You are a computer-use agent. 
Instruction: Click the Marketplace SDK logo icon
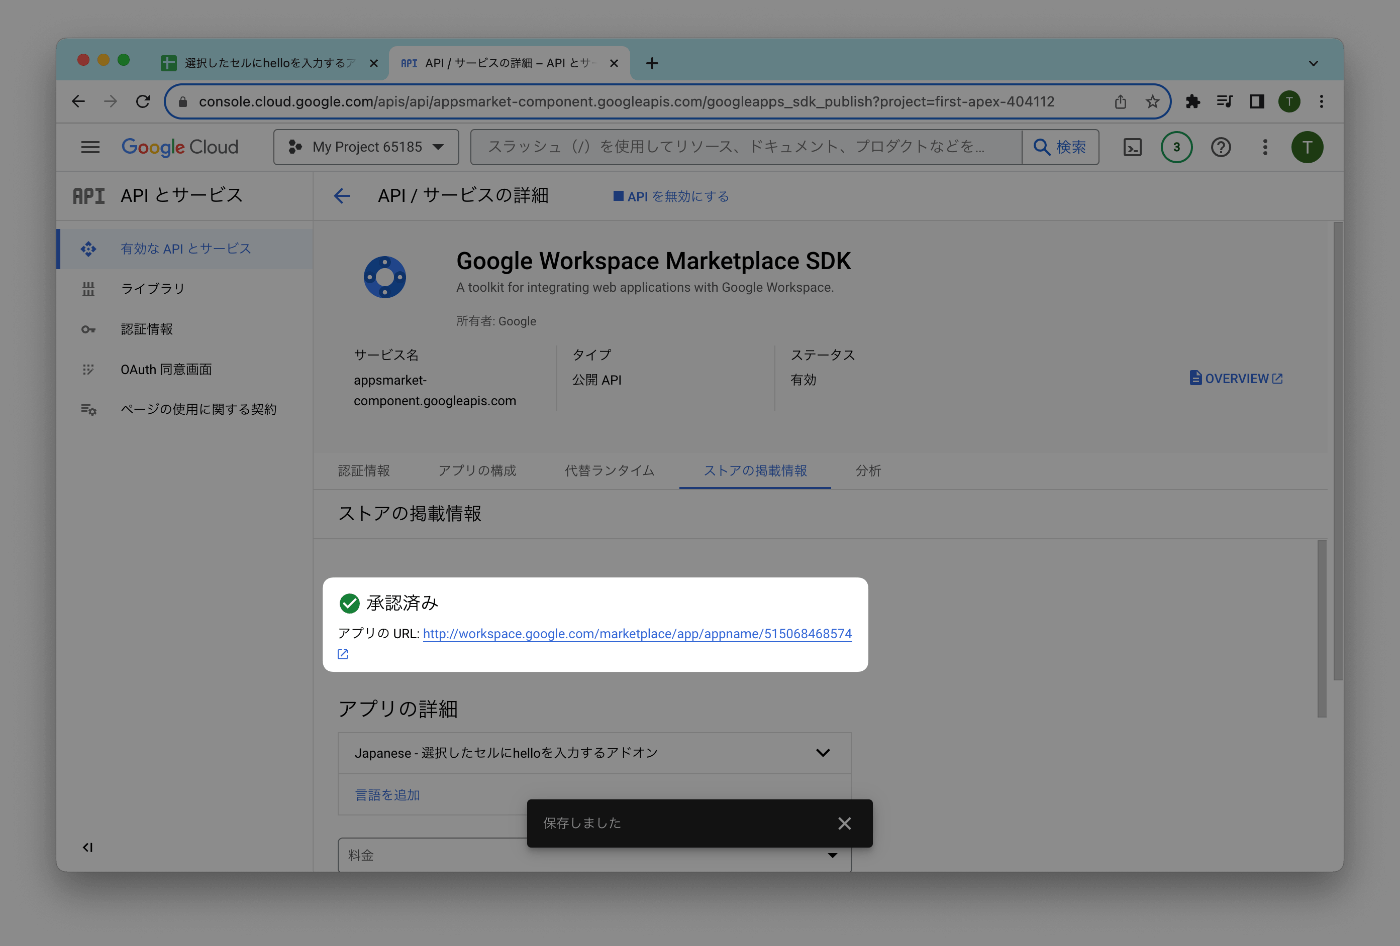pos(385,277)
